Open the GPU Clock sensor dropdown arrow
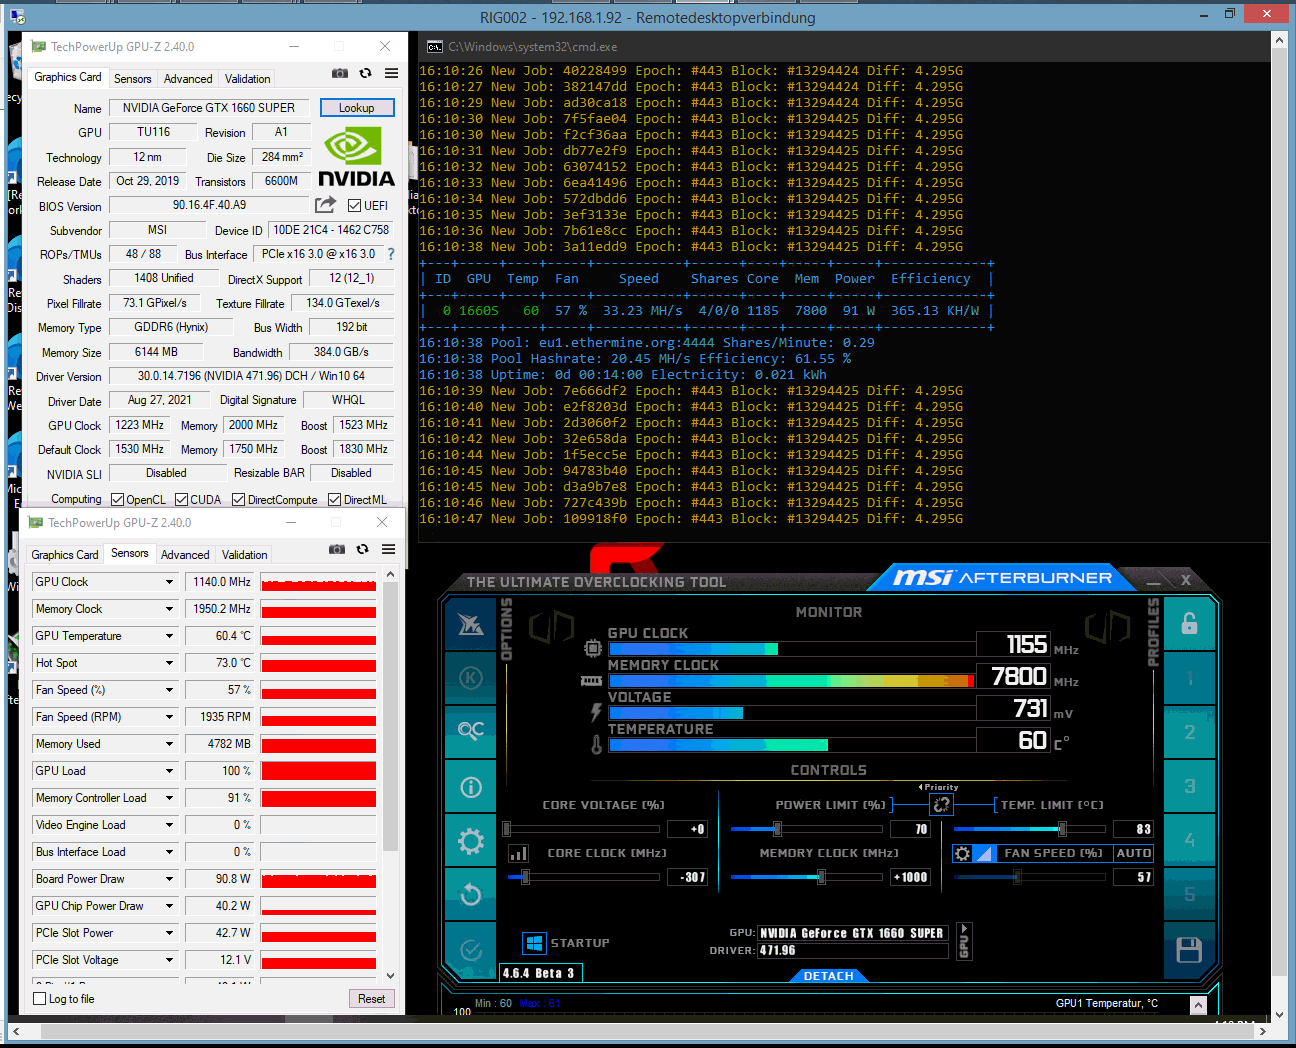This screenshot has width=1296, height=1048. 169,582
